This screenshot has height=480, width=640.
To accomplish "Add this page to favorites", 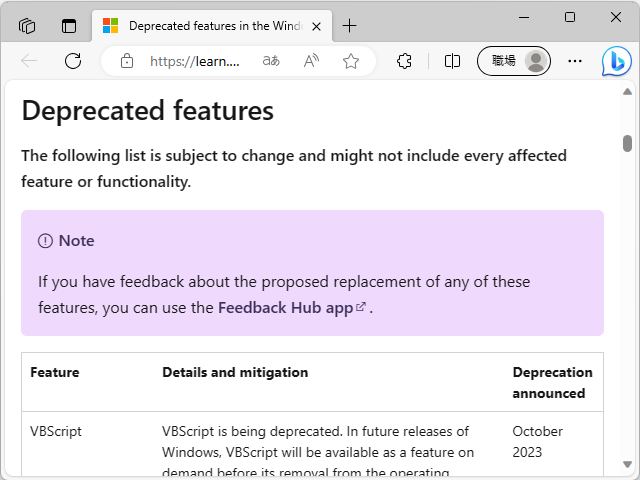I will click(x=351, y=61).
